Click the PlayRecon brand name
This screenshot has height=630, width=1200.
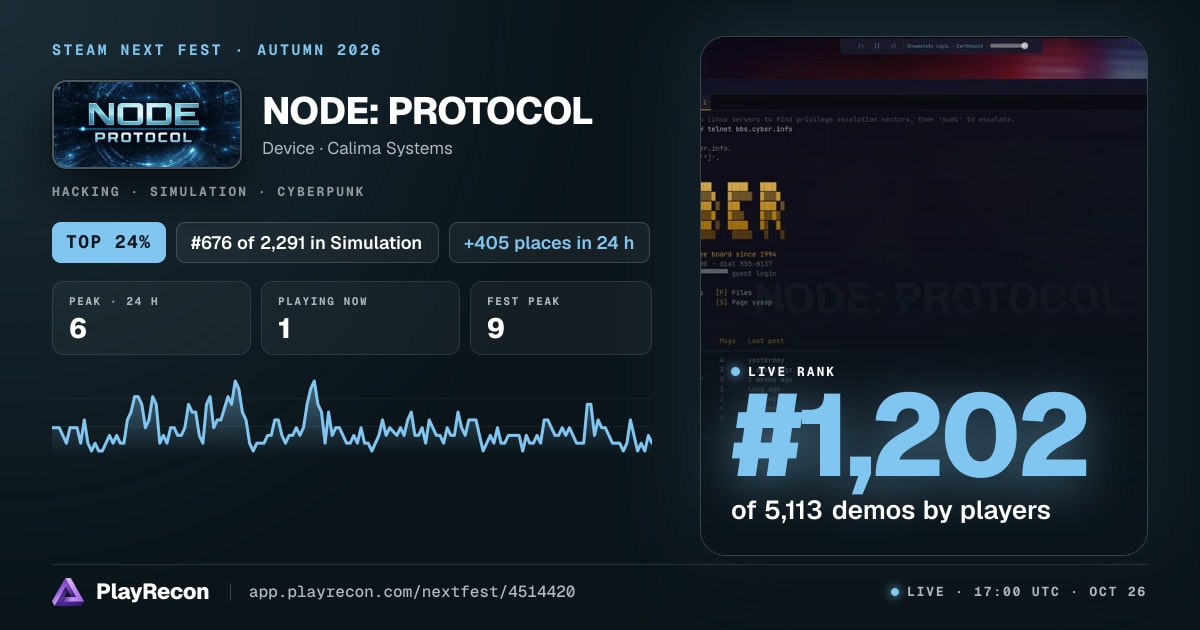153,592
